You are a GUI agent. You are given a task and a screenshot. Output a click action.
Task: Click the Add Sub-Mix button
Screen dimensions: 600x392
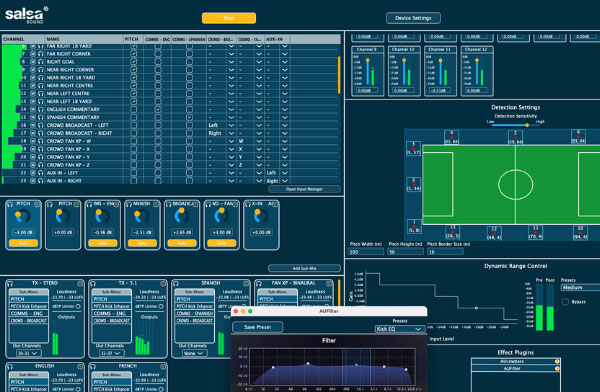tap(304, 268)
